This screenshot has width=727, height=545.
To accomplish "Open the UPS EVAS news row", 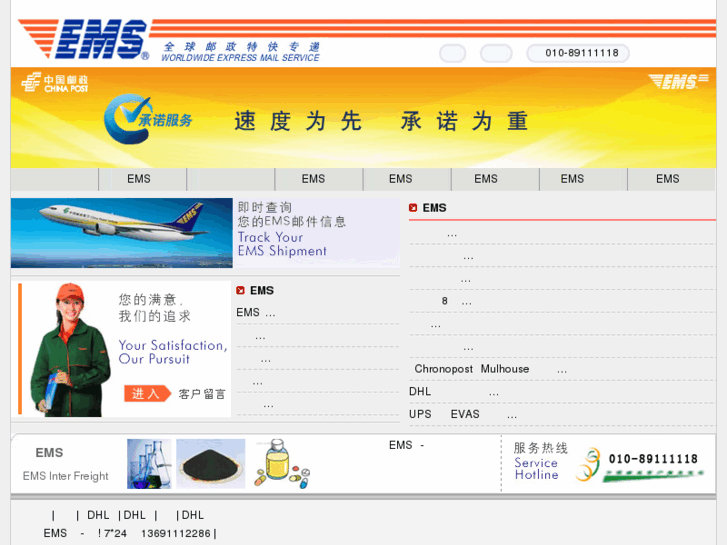I will coord(562,414).
